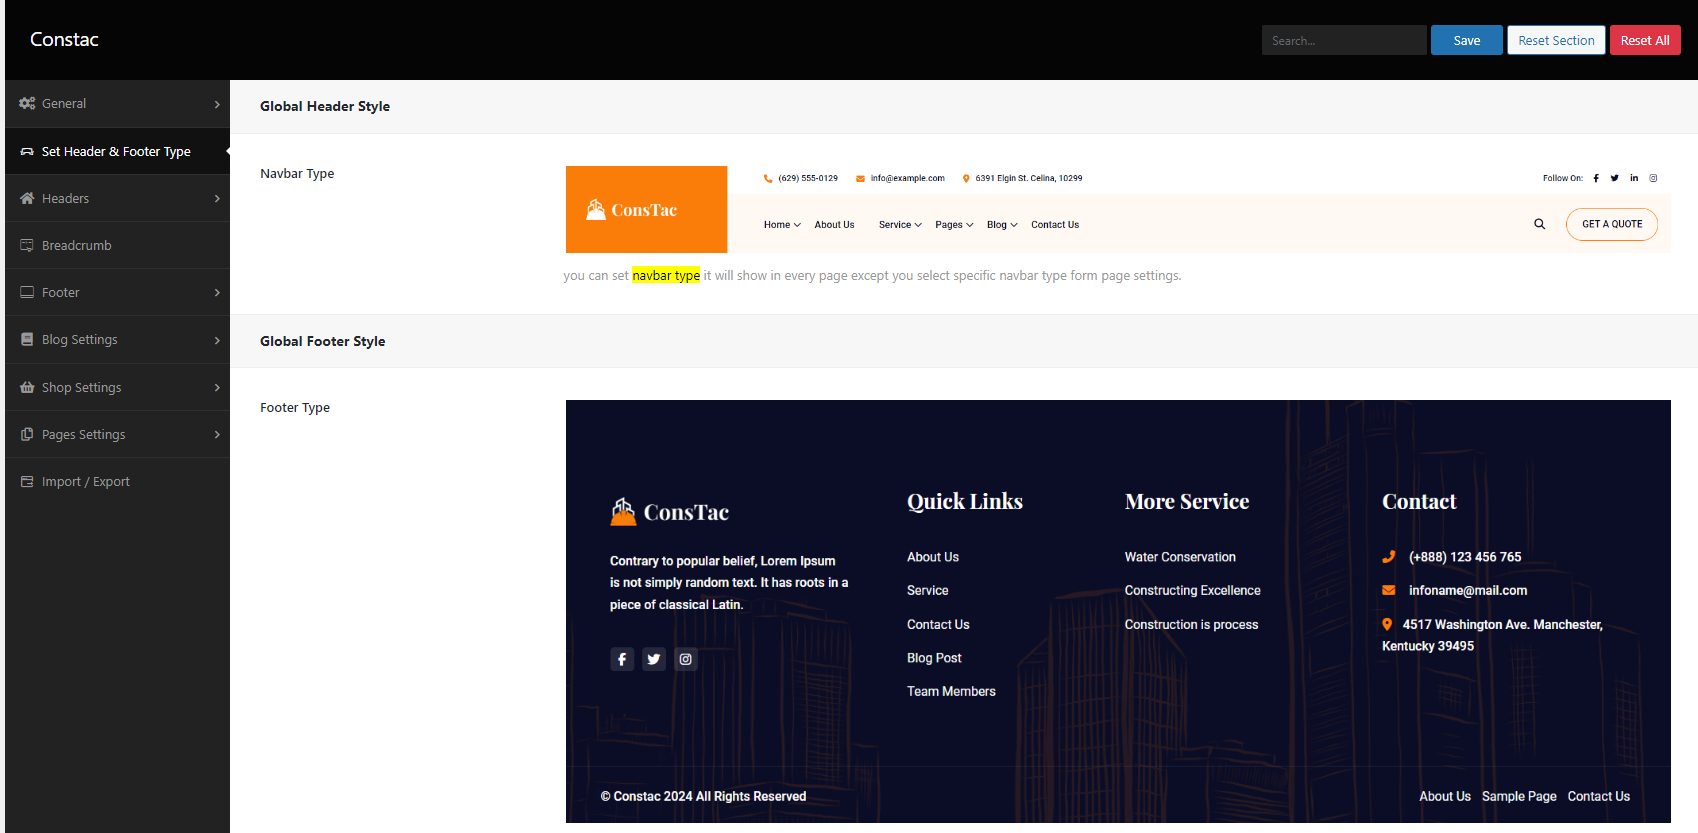Focus the Search options input field
The width and height of the screenshot is (1698, 833).
coord(1343,40)
